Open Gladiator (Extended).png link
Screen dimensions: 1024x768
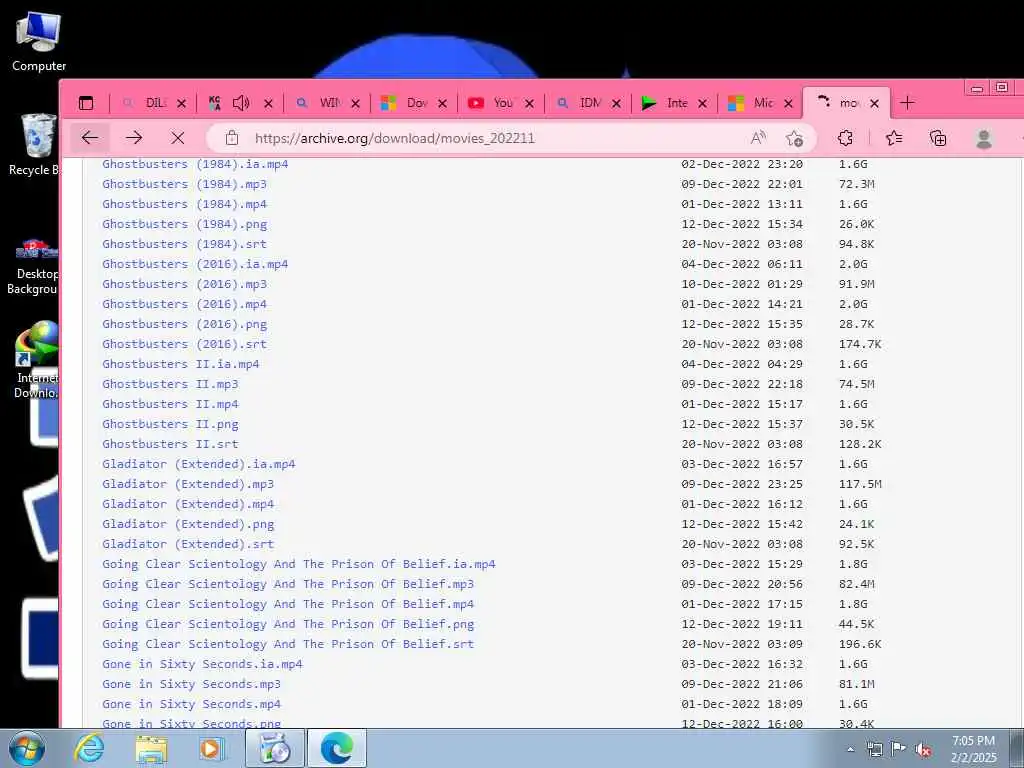(x=188, y=524)
